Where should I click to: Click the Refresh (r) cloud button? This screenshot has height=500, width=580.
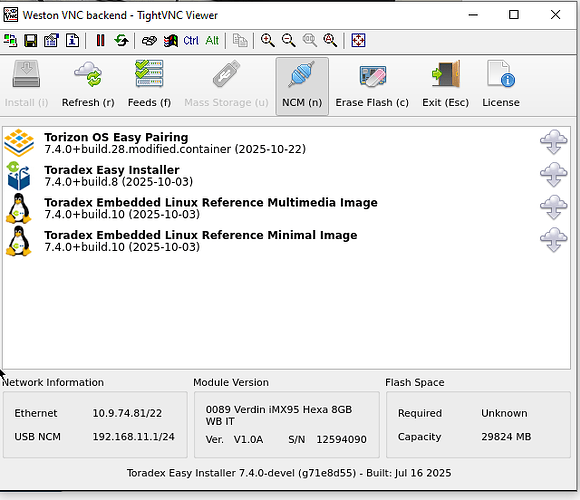pyautogui.click(x=88, y=85)
